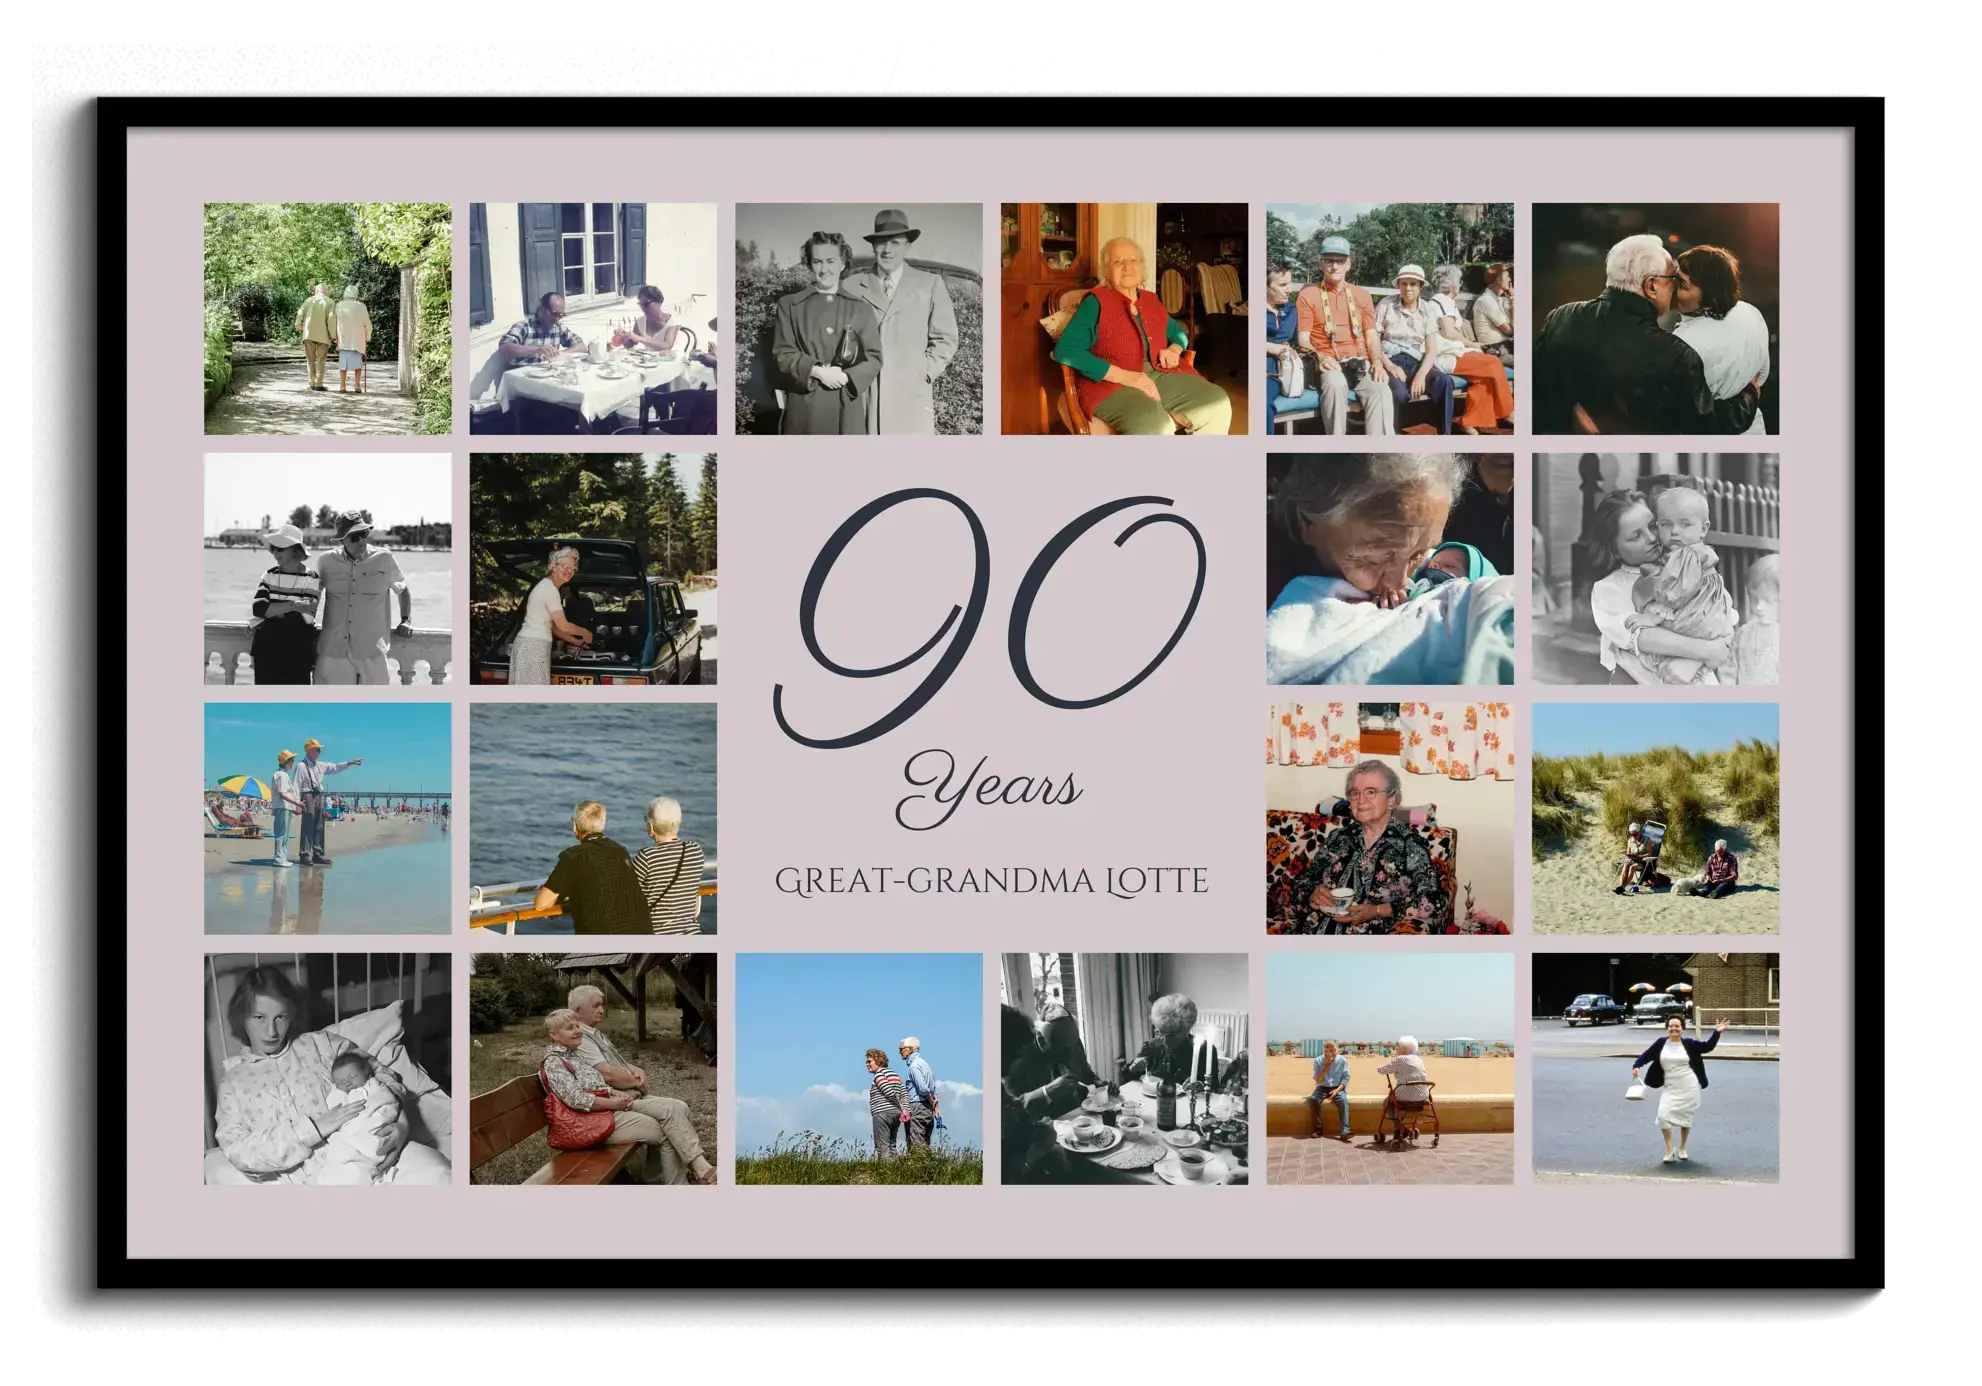1982x1386 pixels.
Task: Select the woman in red vest photo
Action: [1124, 318]
